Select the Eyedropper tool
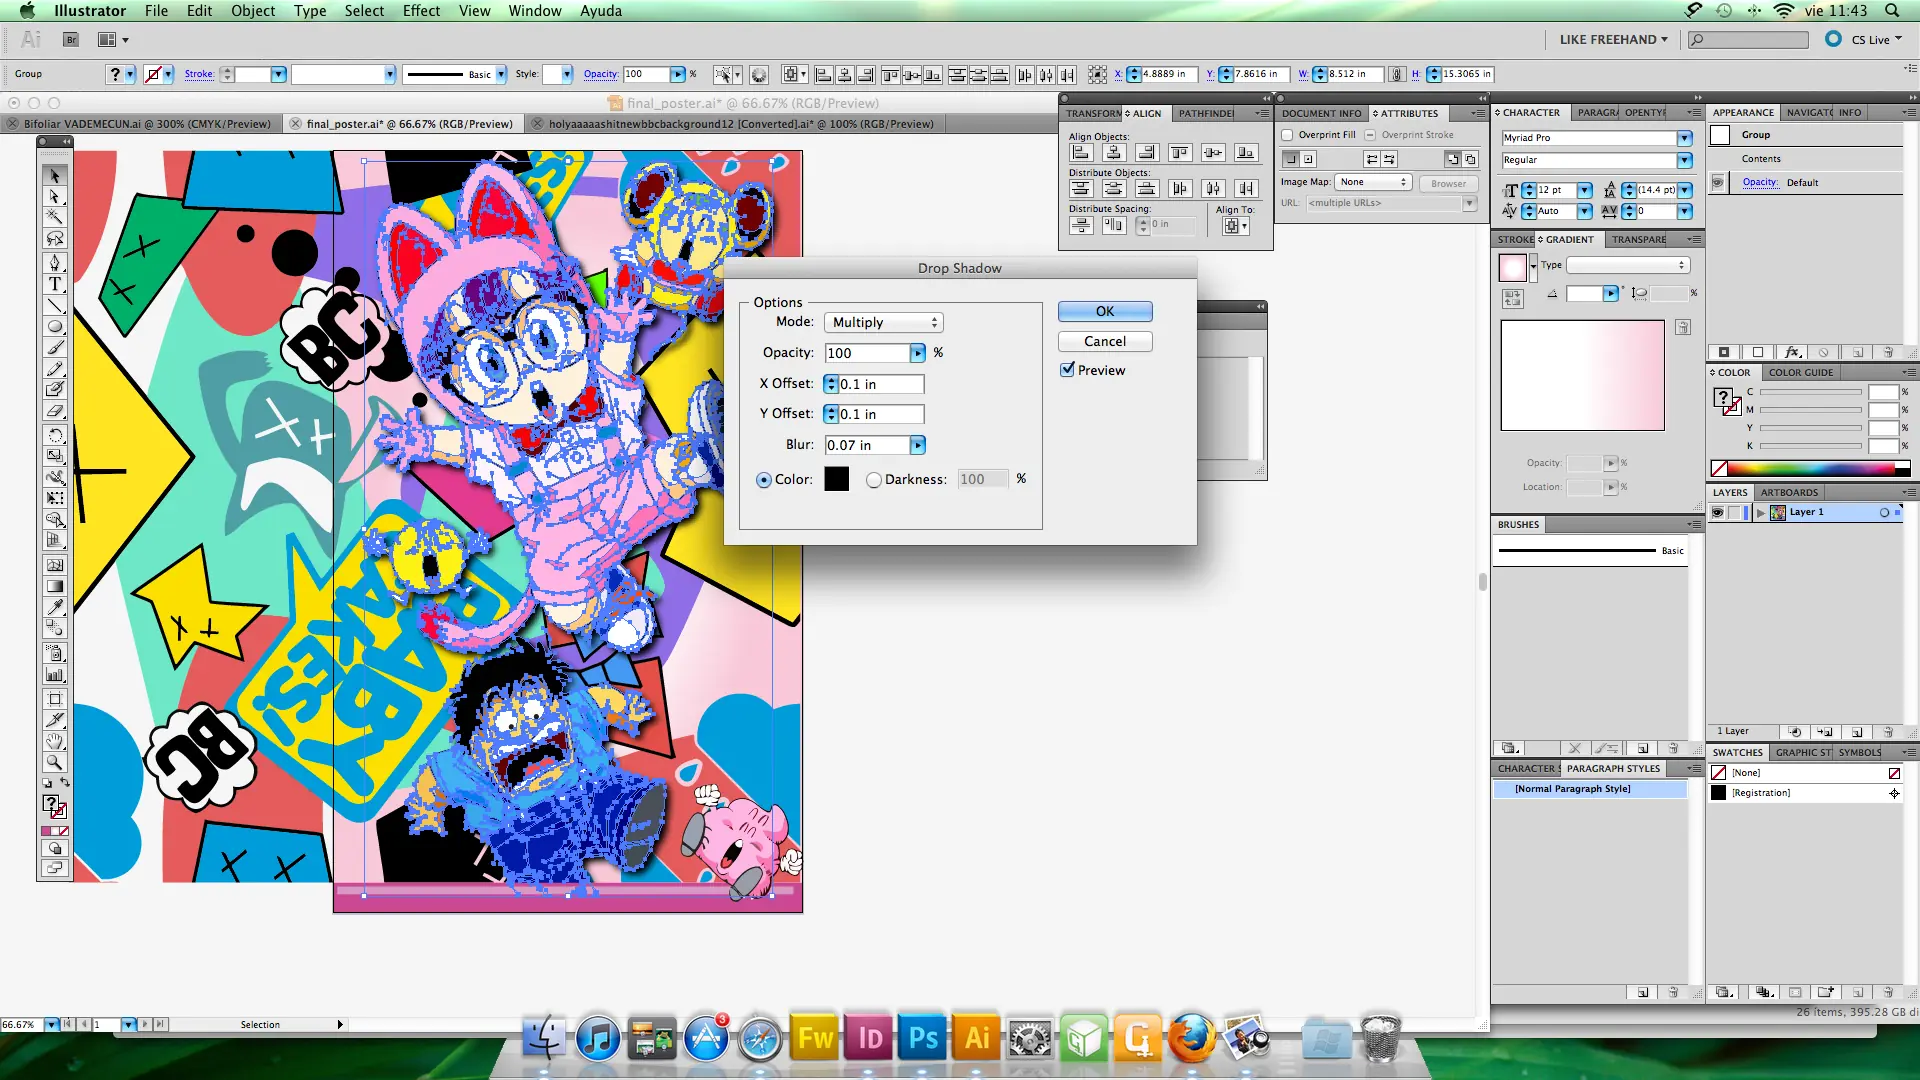This screenshot has height=1080, width=1920. (x=55, y=607)
